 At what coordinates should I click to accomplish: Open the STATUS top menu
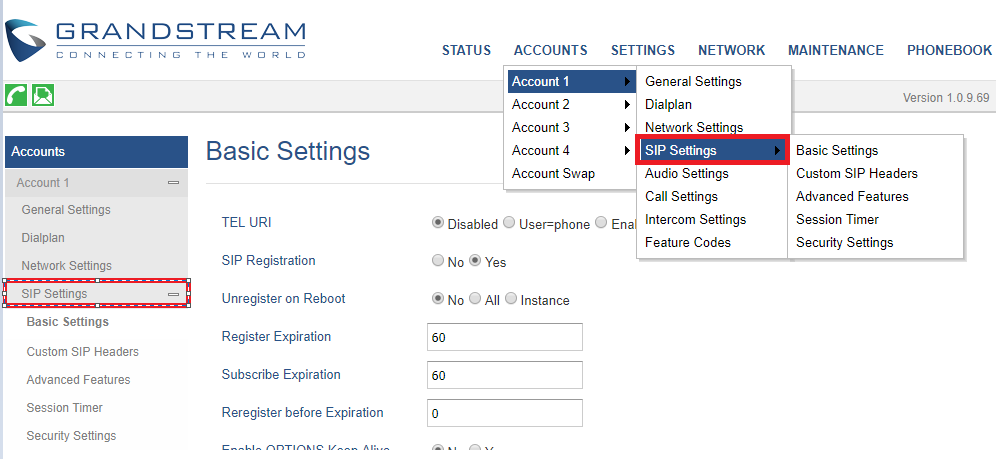pyautogui.click(x=466, y=51)
